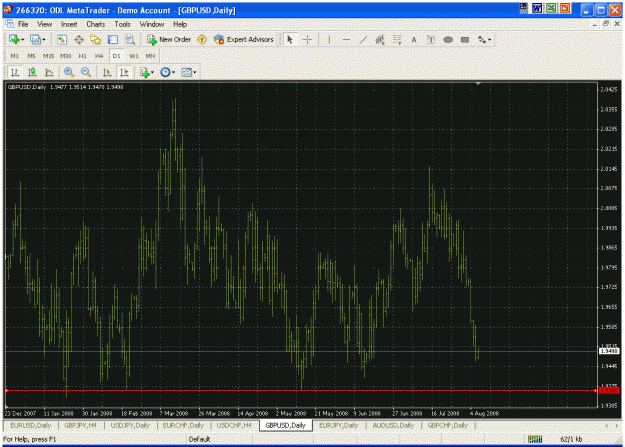Viewport: 625px width, 447px height.
Task: Switch to the GBPJPY,H4 chart tab
Action: click(x=80, y=425)
